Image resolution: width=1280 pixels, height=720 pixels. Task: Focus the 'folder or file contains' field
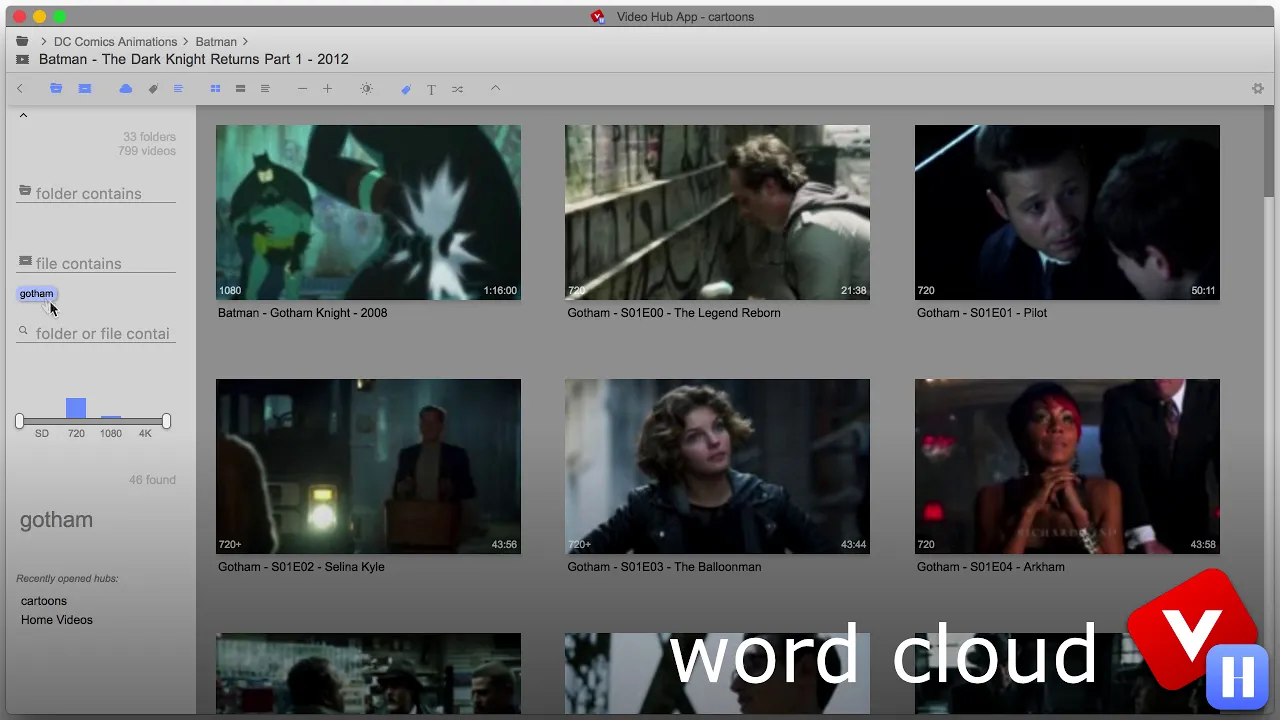(x=96, y=333)
